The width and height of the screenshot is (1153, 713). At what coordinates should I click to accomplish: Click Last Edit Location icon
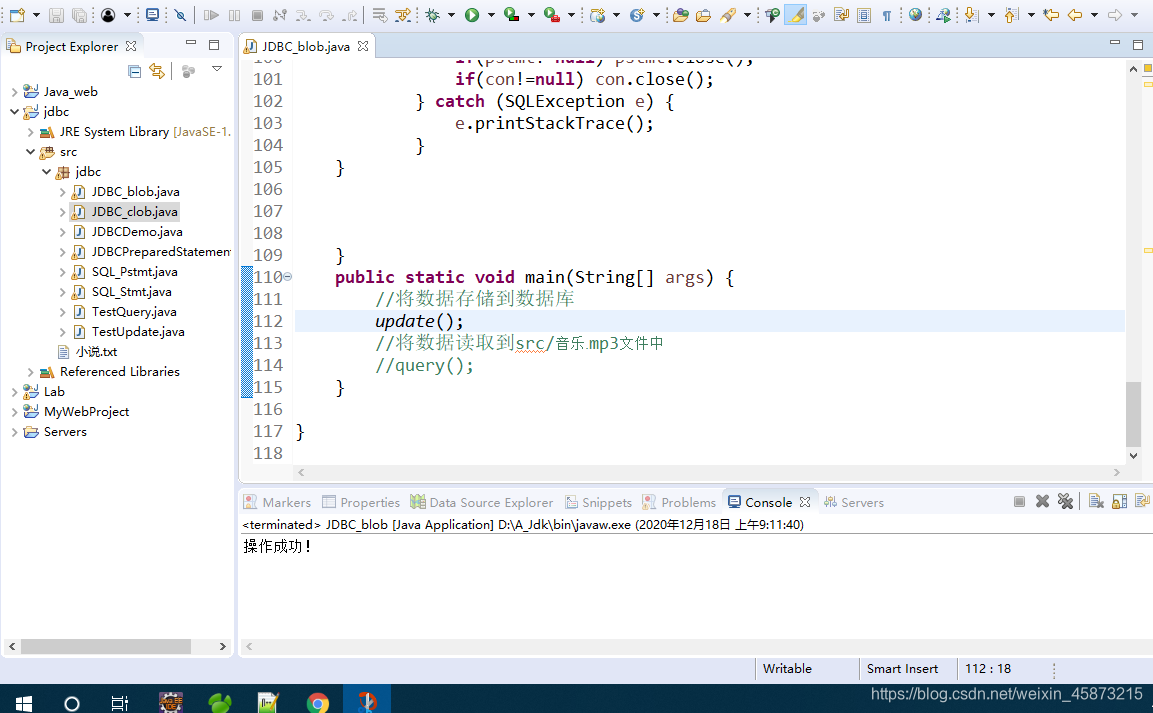click(1051, 15)
